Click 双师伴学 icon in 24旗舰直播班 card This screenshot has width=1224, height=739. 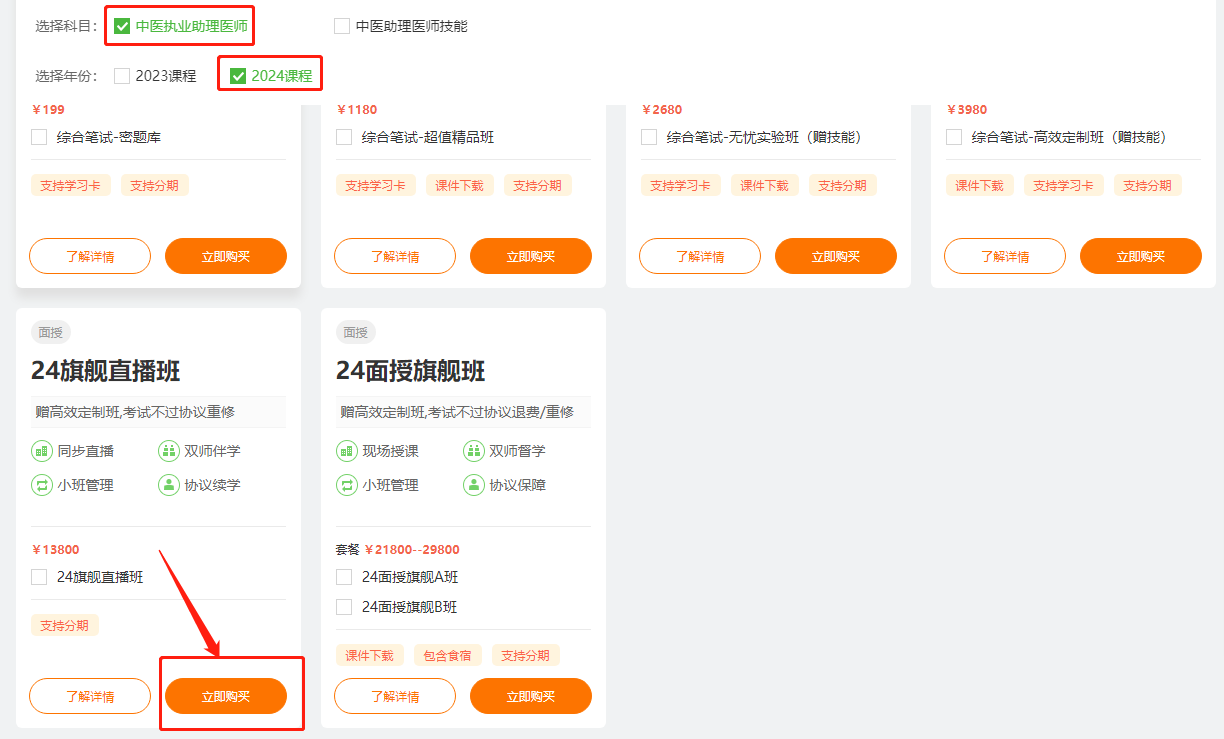pos(168,451)
